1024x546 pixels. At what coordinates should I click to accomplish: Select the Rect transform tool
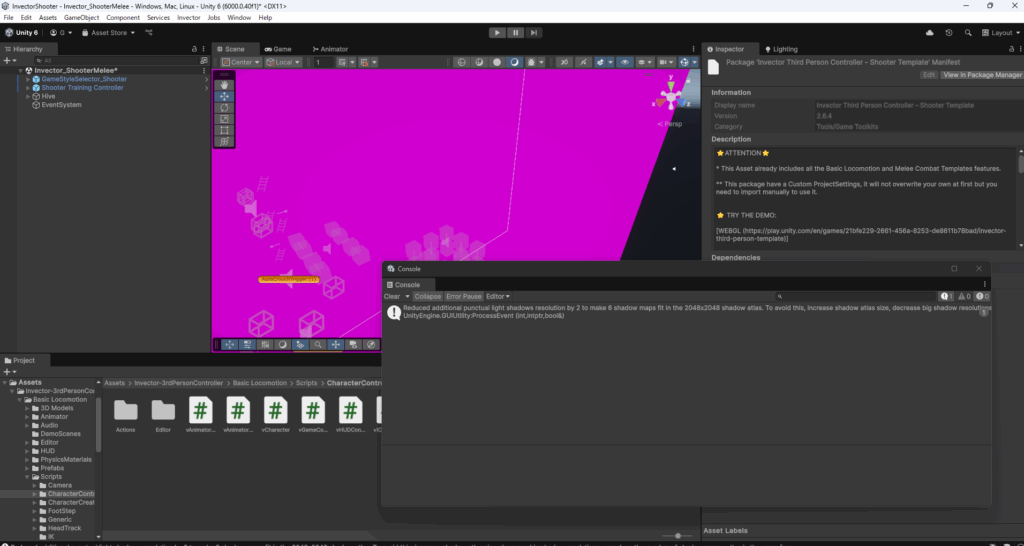tap(224, 130)
